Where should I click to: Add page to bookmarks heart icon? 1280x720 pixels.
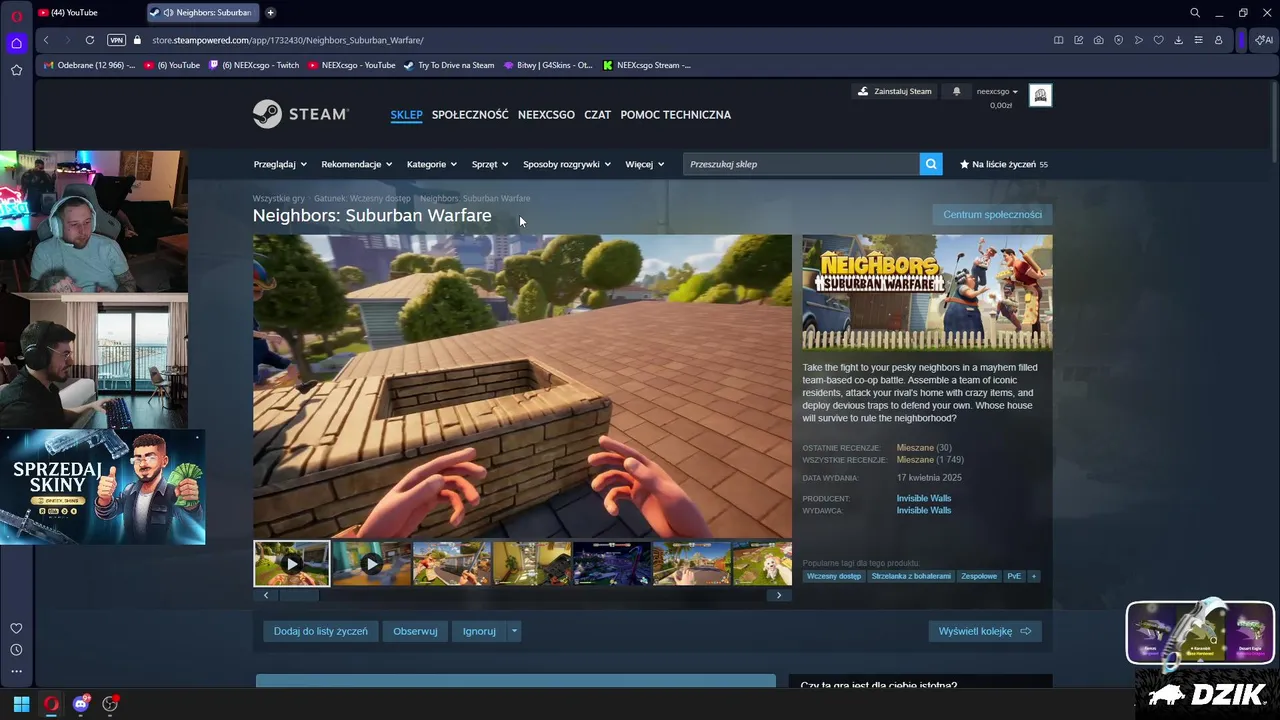coord(1159,40)
